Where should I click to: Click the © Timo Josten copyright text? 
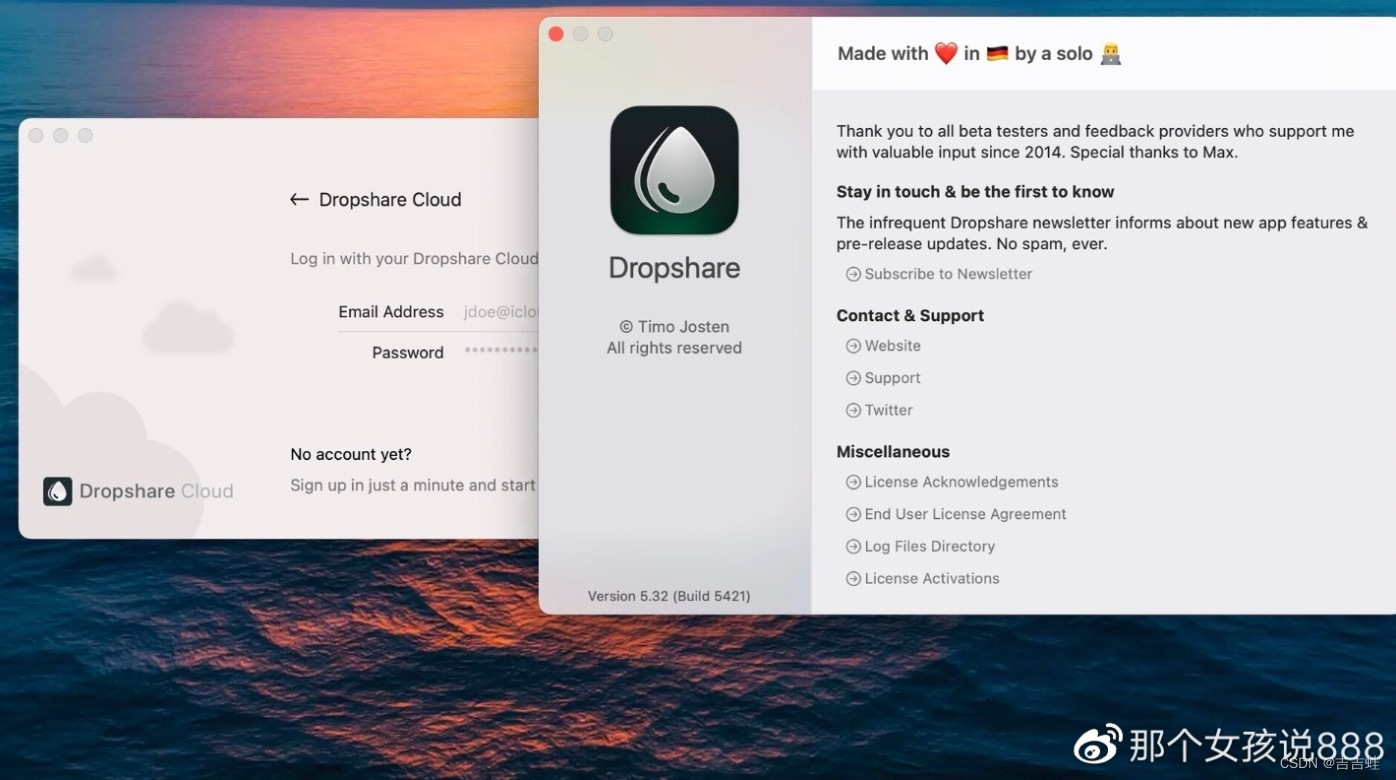674,327
